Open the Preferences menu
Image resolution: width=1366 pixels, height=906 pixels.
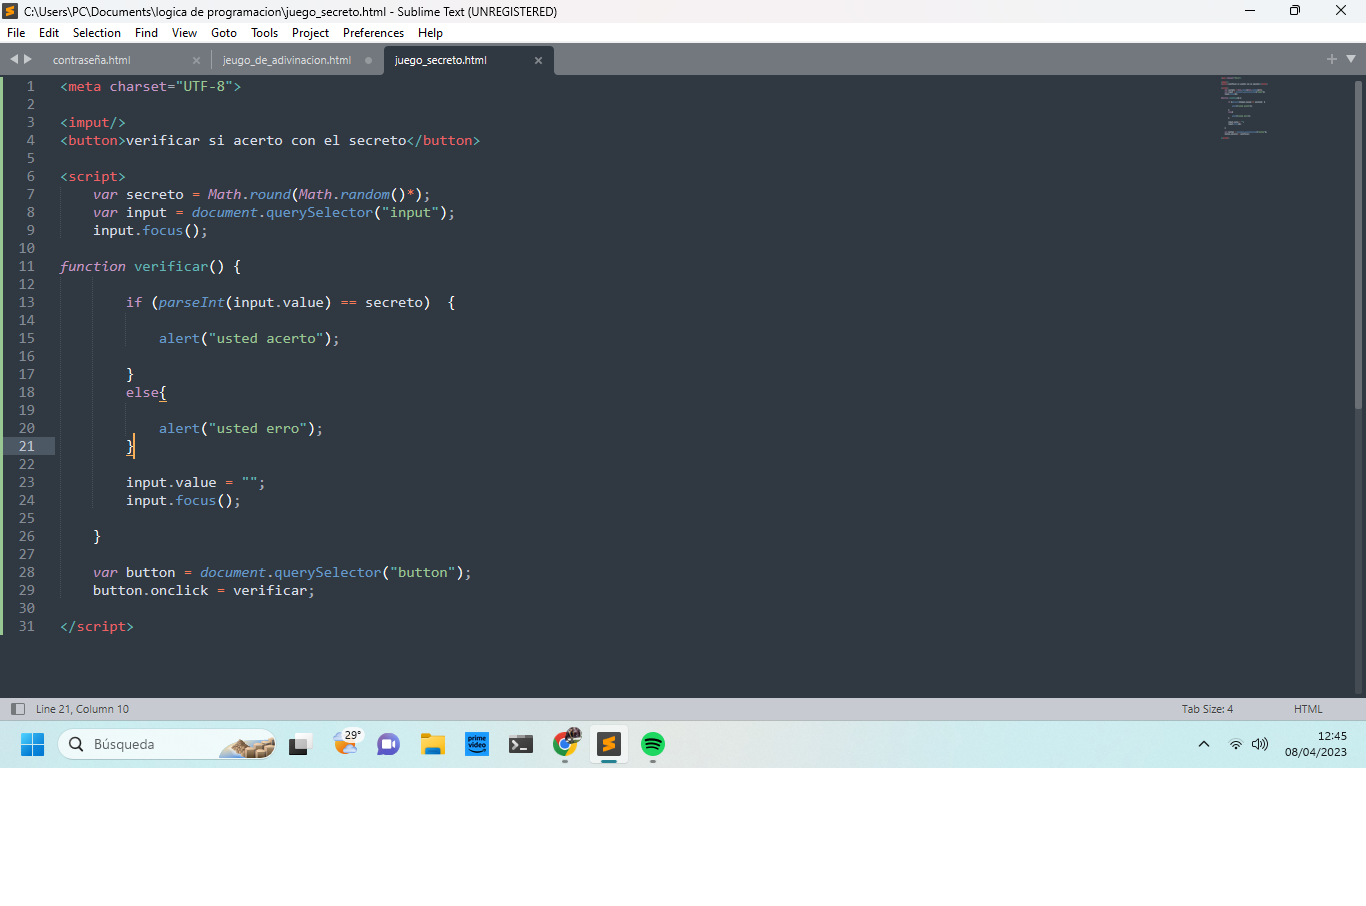click(x=373, y=33)
